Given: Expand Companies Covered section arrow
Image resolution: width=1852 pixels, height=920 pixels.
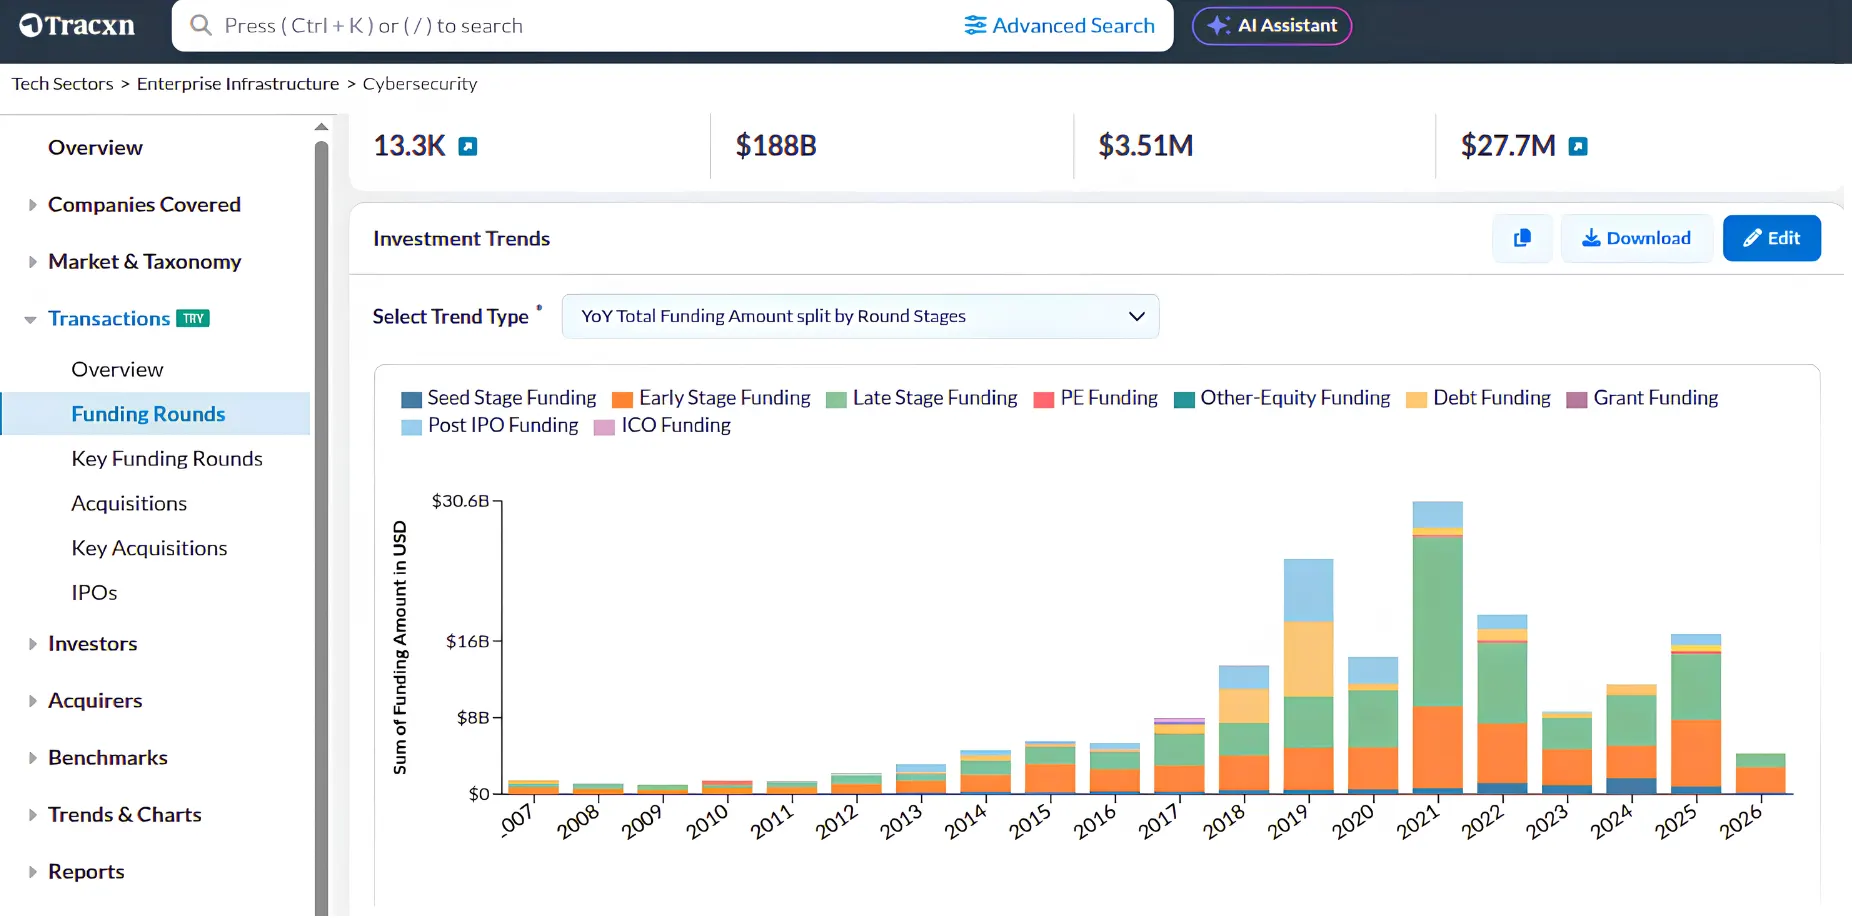Looking at the screenshot, I should (x=32, y=205).
